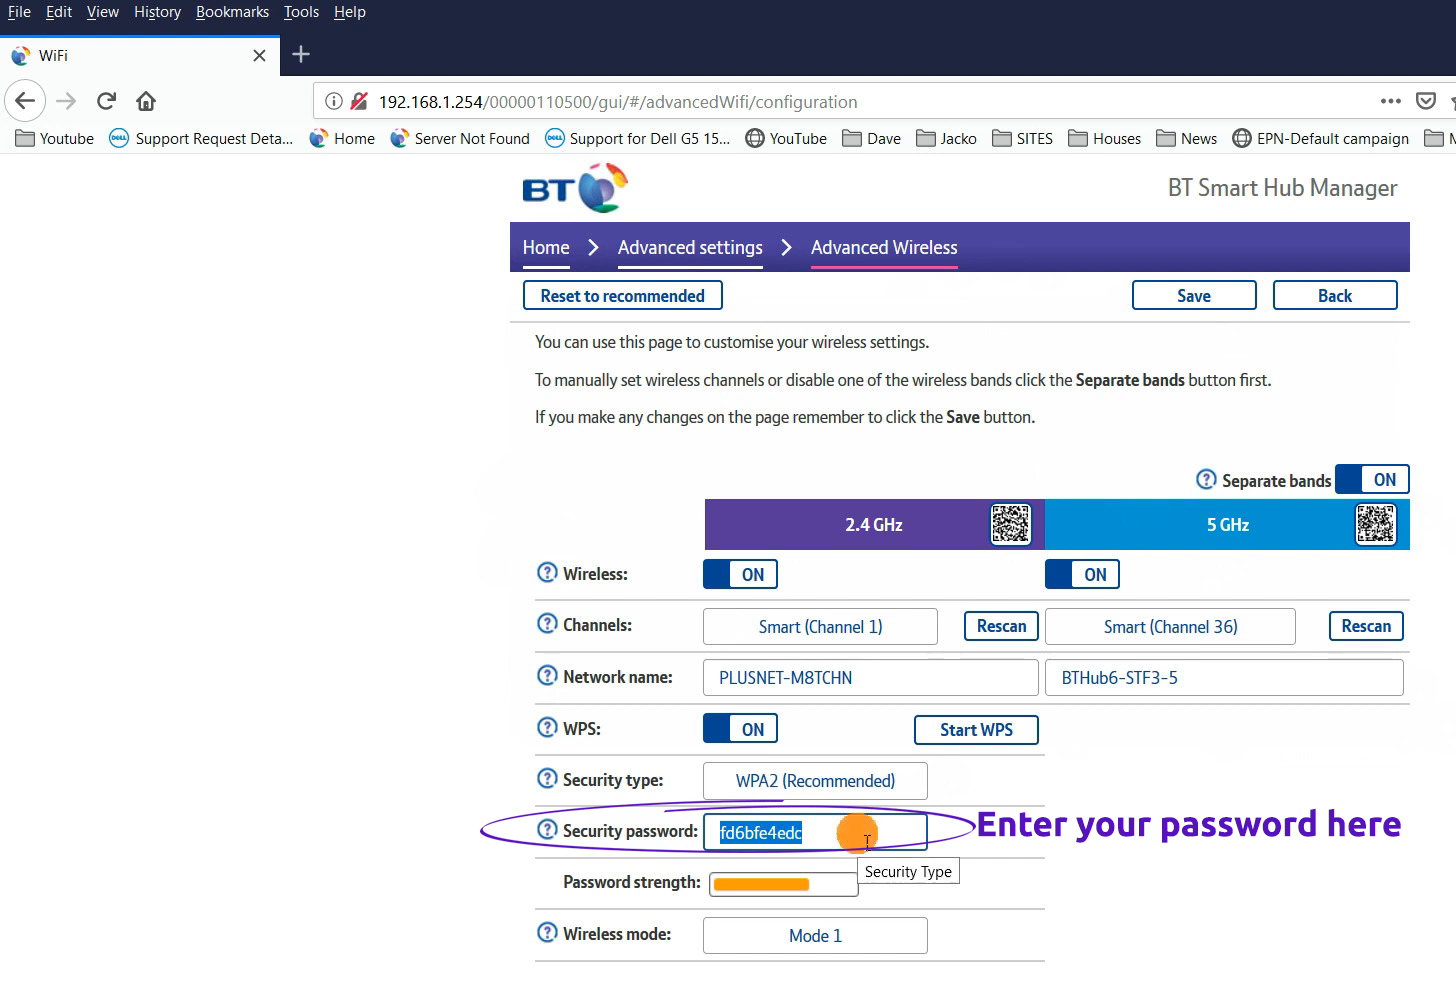Image resolution: width=1456 pixels, height=988 pixels.
Task: Click help icon beside Network name
Action: click(x=547, y=676)
